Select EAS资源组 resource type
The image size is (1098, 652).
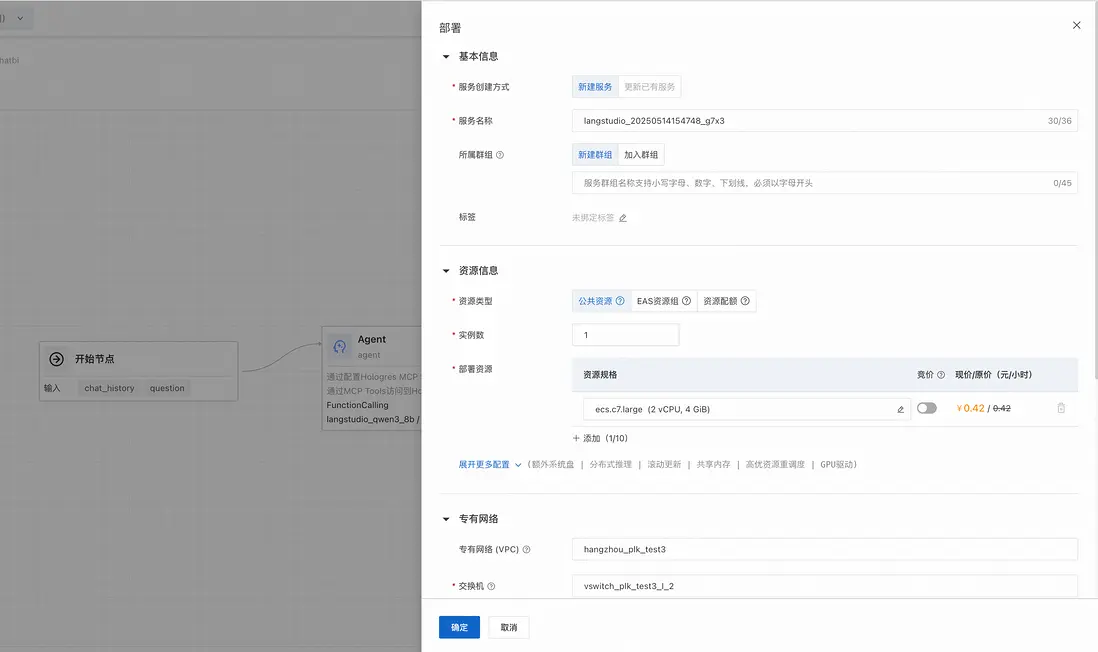pyautogui.click(x=663, y=301)
